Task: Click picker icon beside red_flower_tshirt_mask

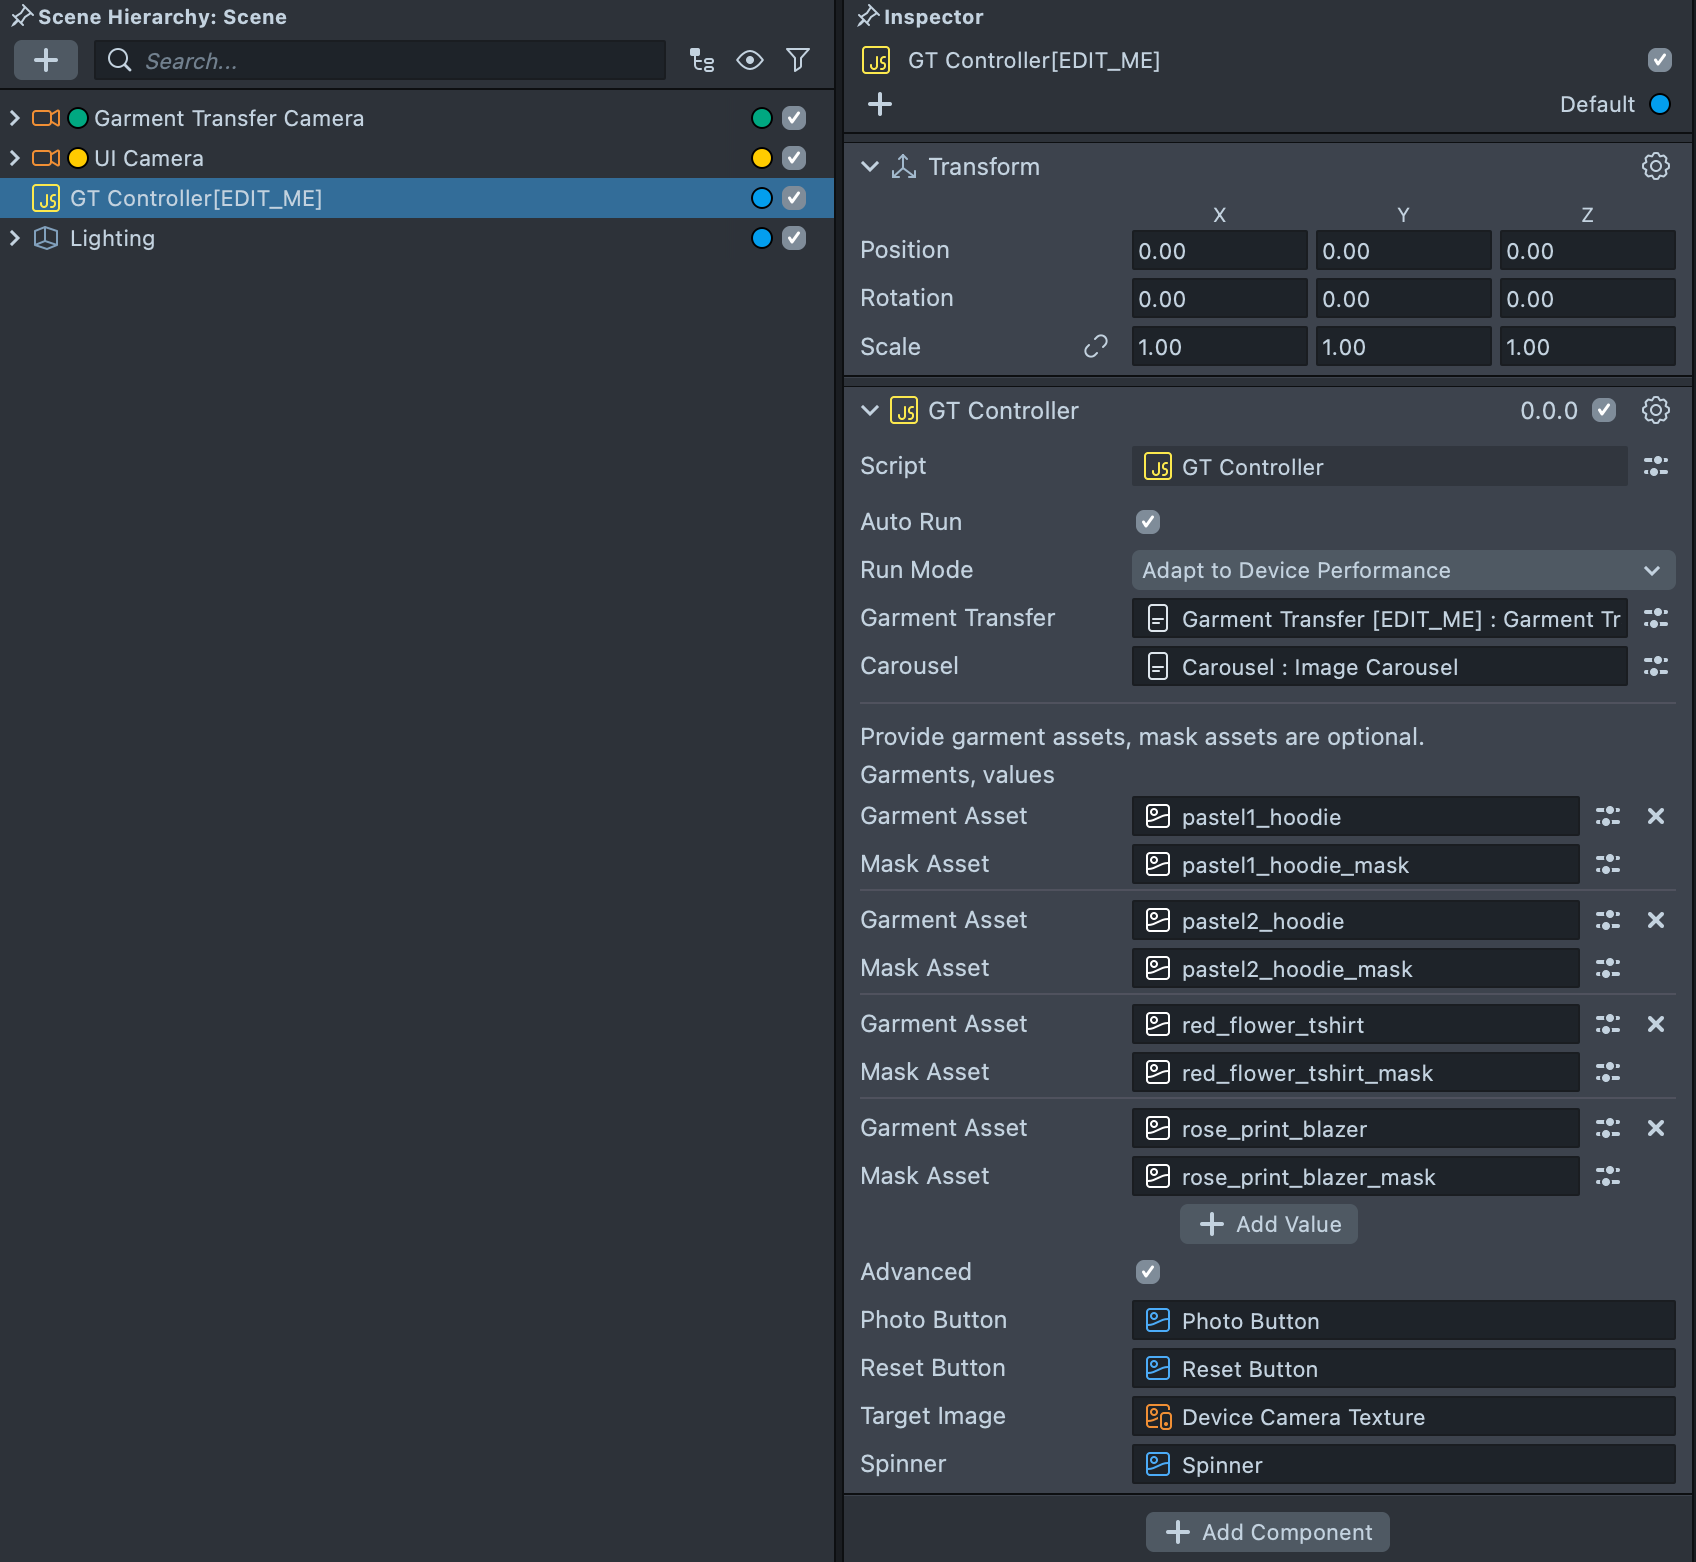Action: (x=1608, y=1072)
